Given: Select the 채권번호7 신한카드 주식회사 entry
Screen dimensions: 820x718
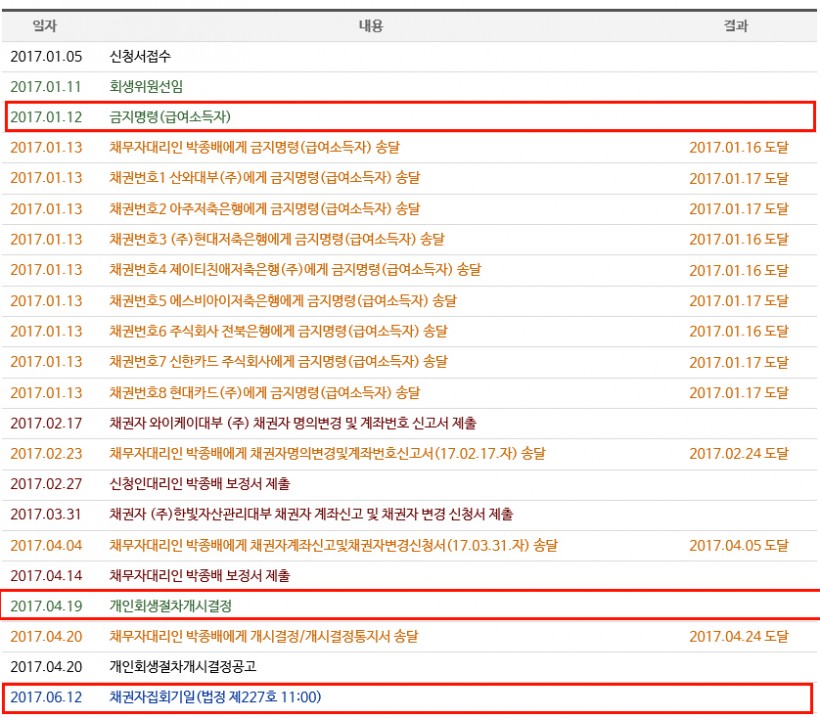Looking at the screenshot, I should tap(278, 361).
